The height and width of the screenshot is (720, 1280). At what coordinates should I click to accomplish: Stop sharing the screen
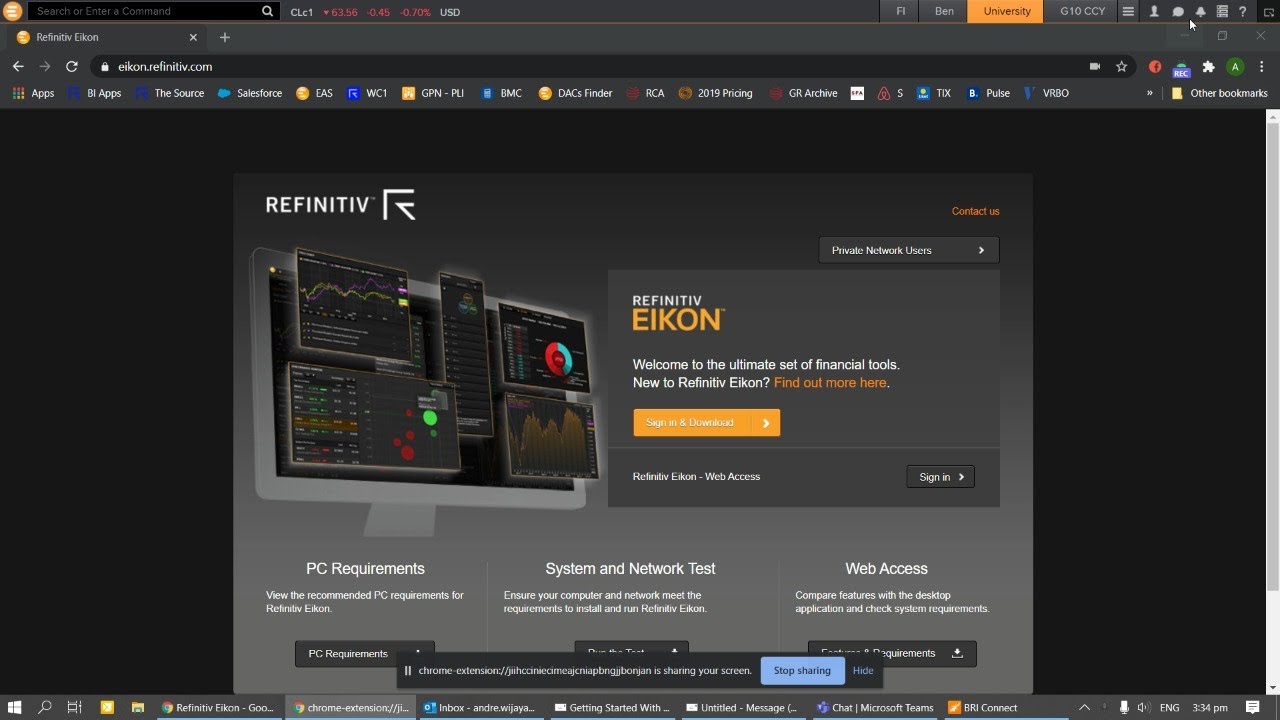[802, 671]
